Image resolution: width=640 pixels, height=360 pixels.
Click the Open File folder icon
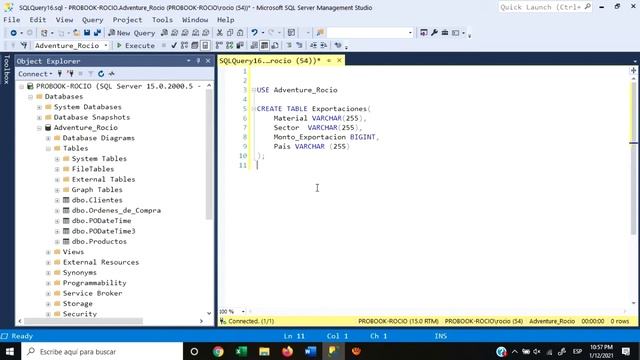click(76, 33)
